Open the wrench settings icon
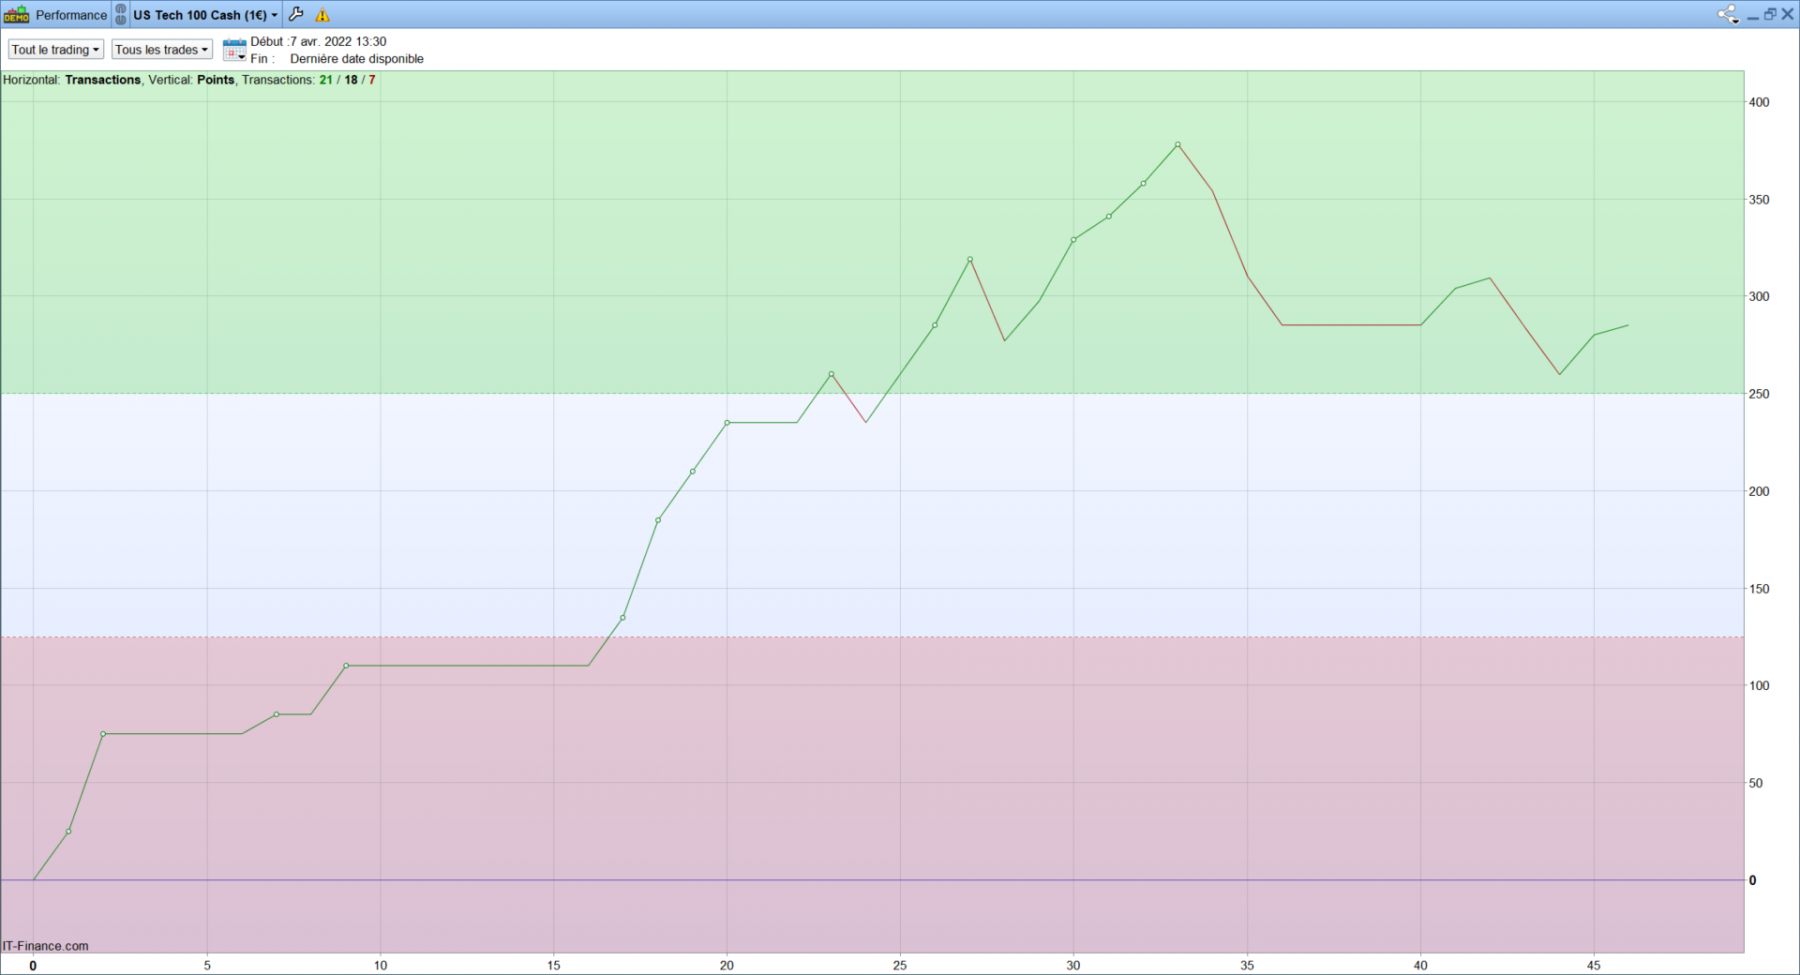The height and width of the screenshot is (975, 1800). click(296, 14)
